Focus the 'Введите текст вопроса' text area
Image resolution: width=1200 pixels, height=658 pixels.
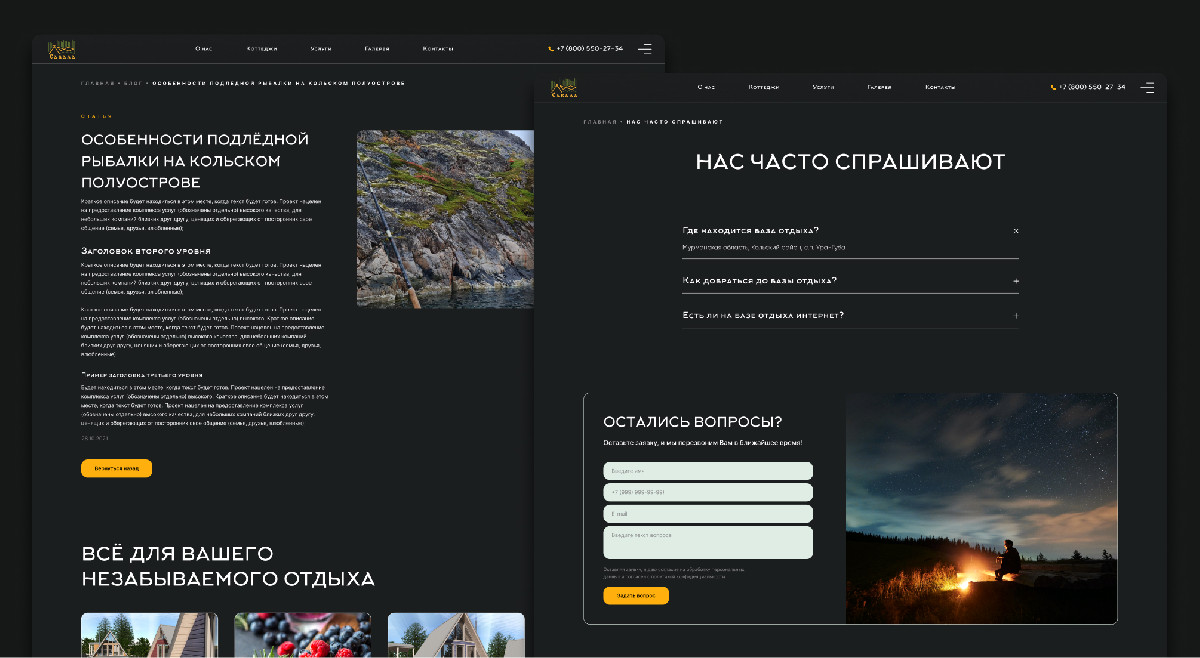pos(708,543)
